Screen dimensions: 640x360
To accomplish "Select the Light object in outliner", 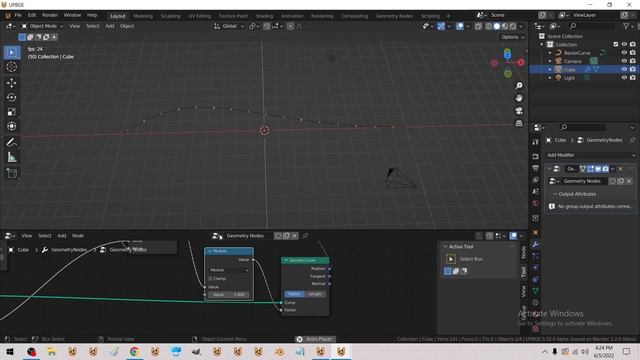I will tap(569, 78).
